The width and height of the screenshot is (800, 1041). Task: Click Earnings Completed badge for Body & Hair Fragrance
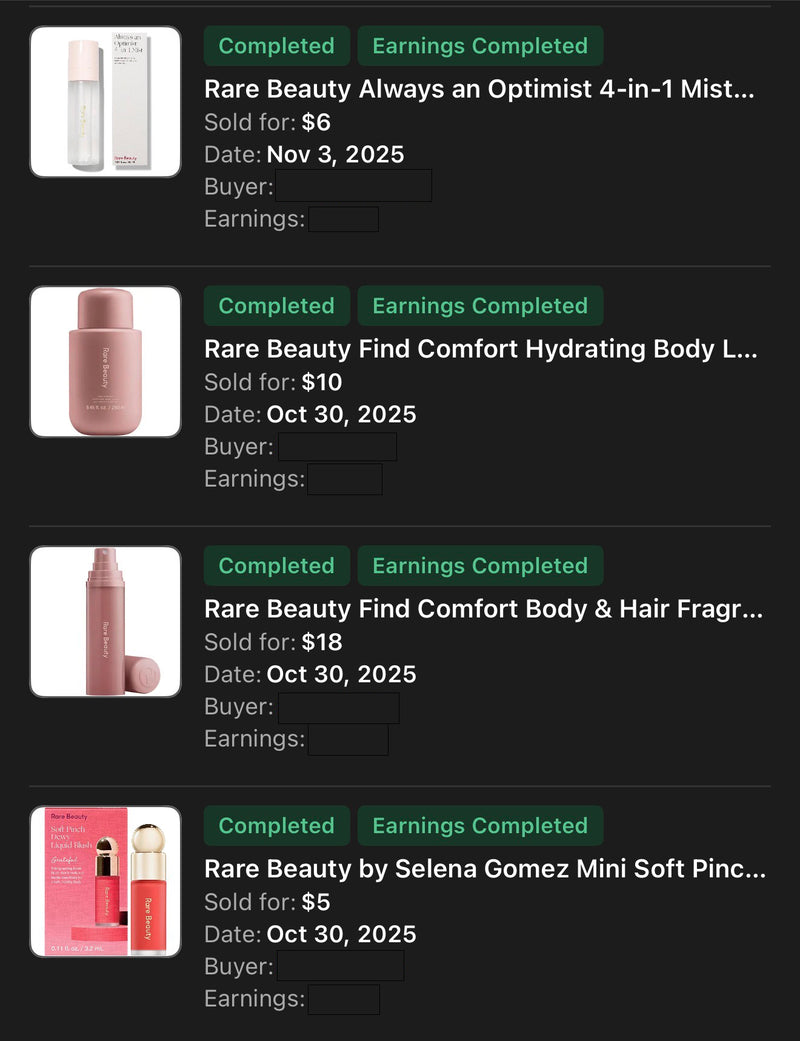tap(480, 566)
